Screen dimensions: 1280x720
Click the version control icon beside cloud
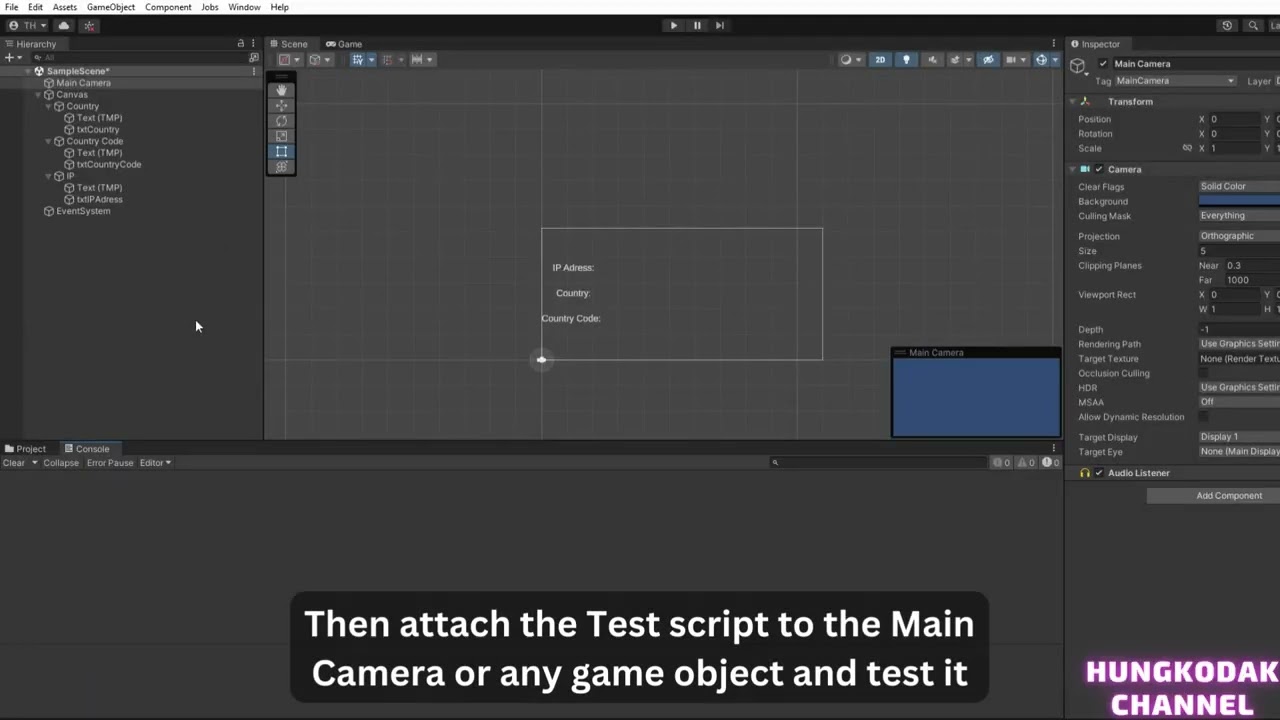click(x=89, y=25)
